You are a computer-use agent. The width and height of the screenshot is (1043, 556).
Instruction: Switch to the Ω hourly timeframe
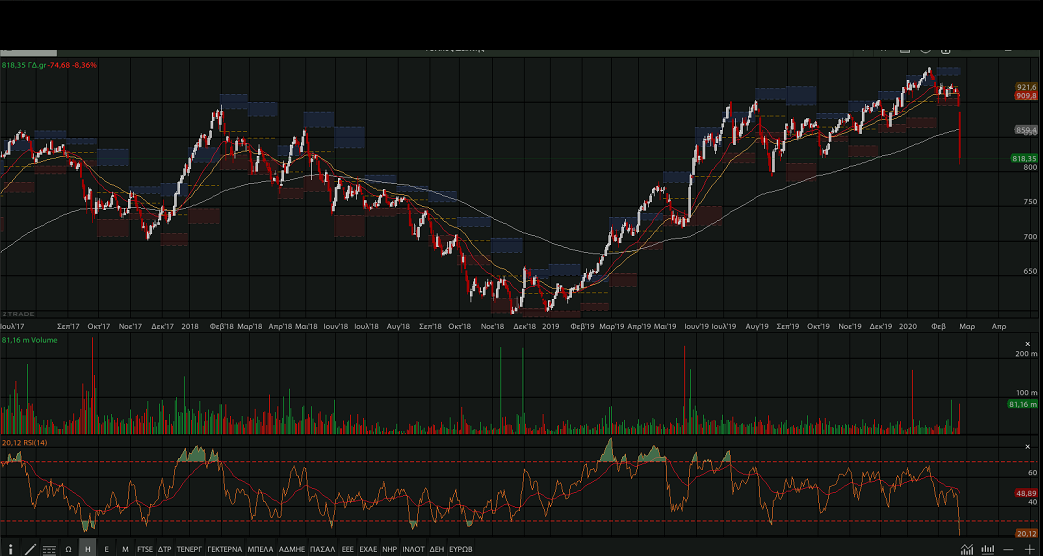click(x=68, y=549)
